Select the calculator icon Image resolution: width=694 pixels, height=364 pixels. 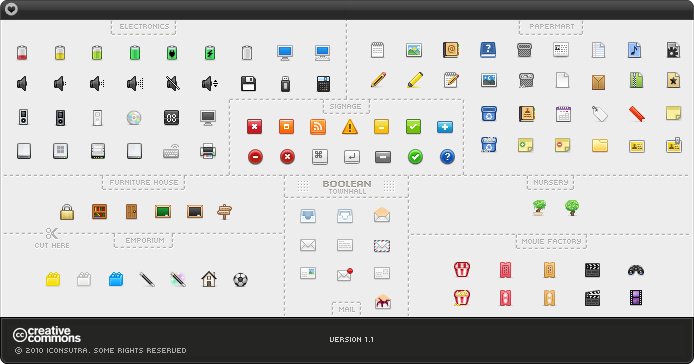click(324, 83)
